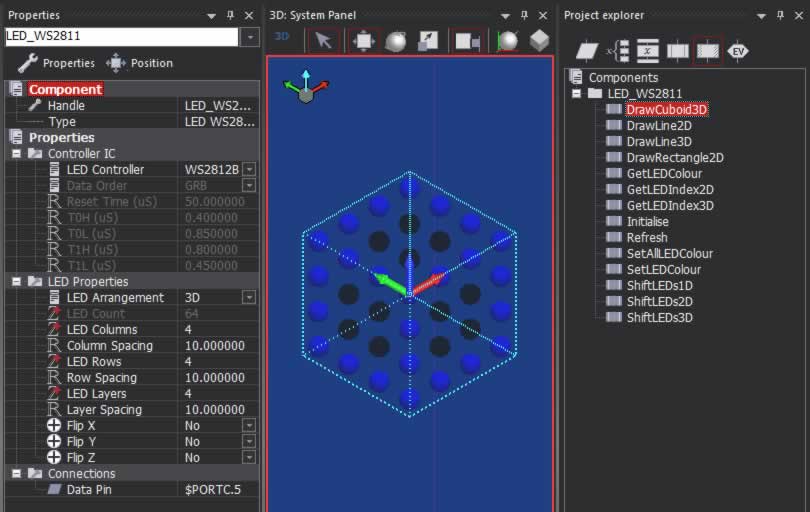Open the Flip X dropdown

(249, 426)
